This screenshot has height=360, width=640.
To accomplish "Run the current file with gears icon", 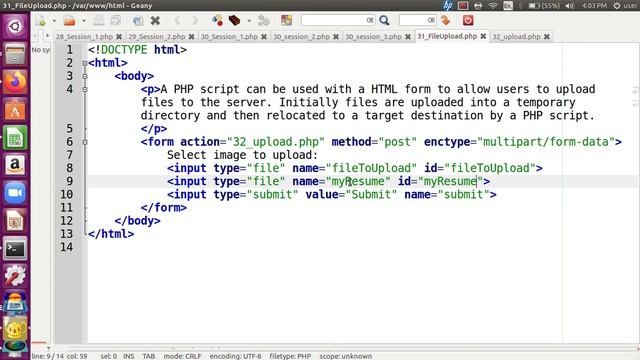I will (x=264, y=20).
